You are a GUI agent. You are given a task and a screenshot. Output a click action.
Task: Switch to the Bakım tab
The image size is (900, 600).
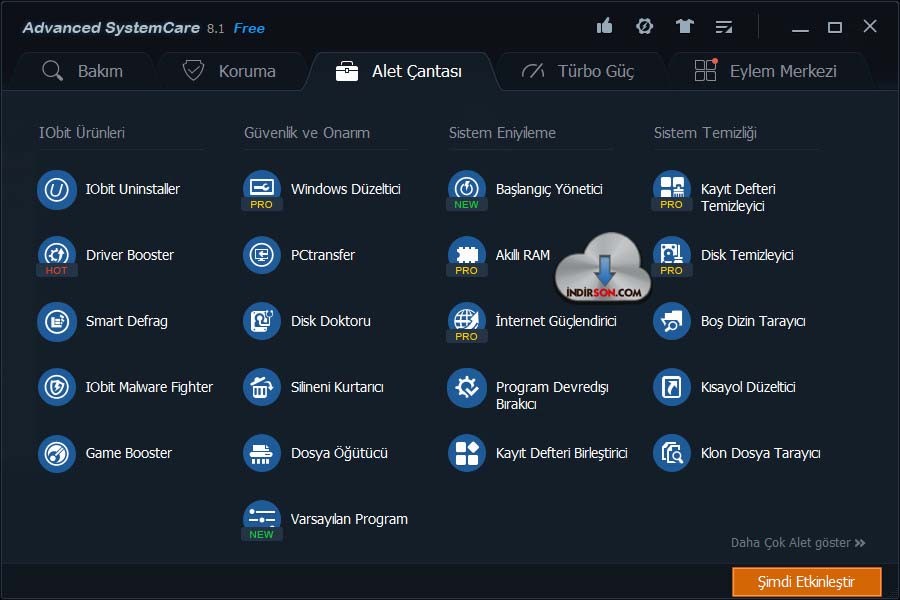(83, 71)
